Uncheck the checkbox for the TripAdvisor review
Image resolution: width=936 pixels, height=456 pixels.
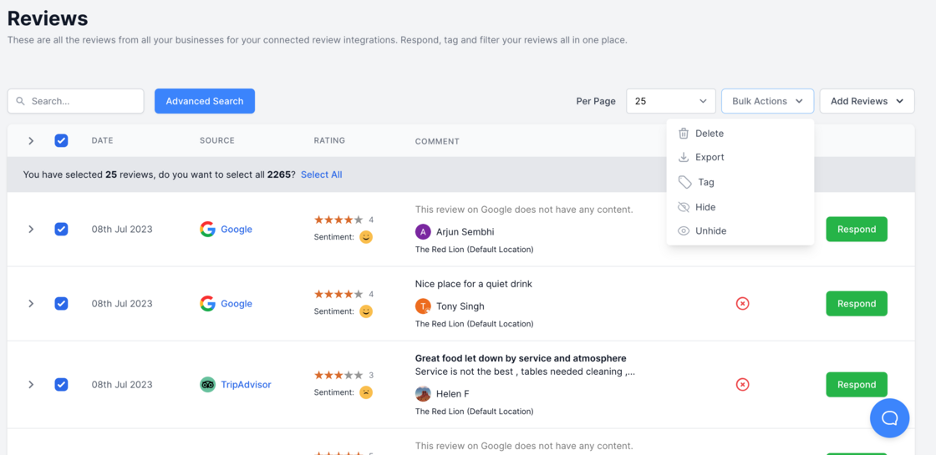pos(61,384)
